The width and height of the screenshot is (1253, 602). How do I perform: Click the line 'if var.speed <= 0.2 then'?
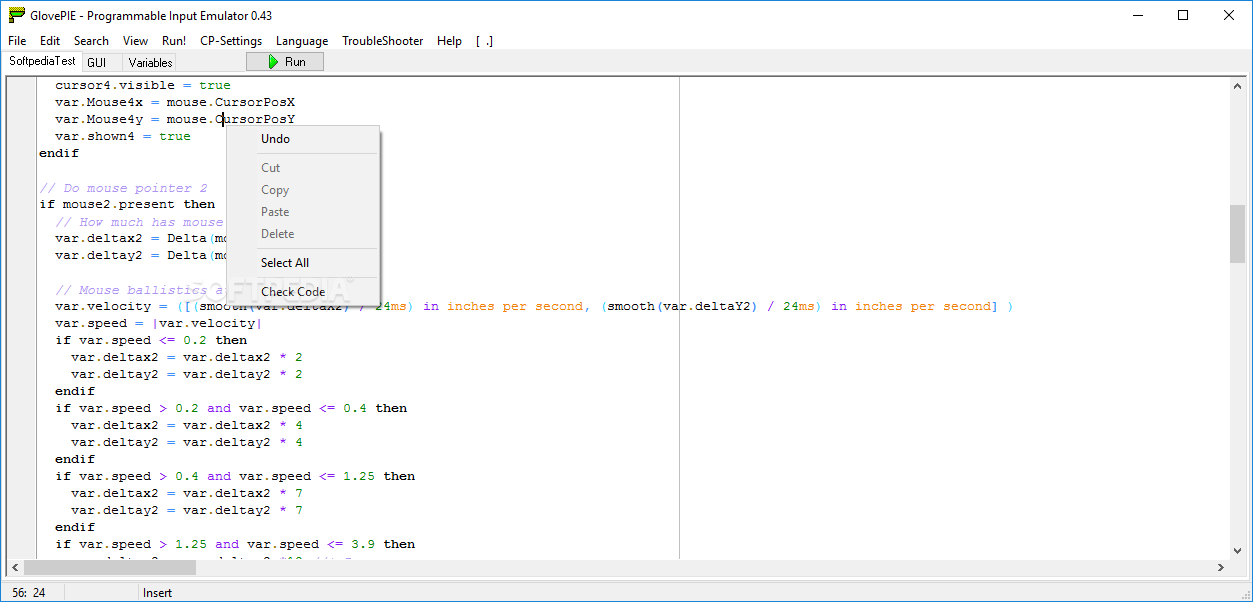(x=151, y=341)
